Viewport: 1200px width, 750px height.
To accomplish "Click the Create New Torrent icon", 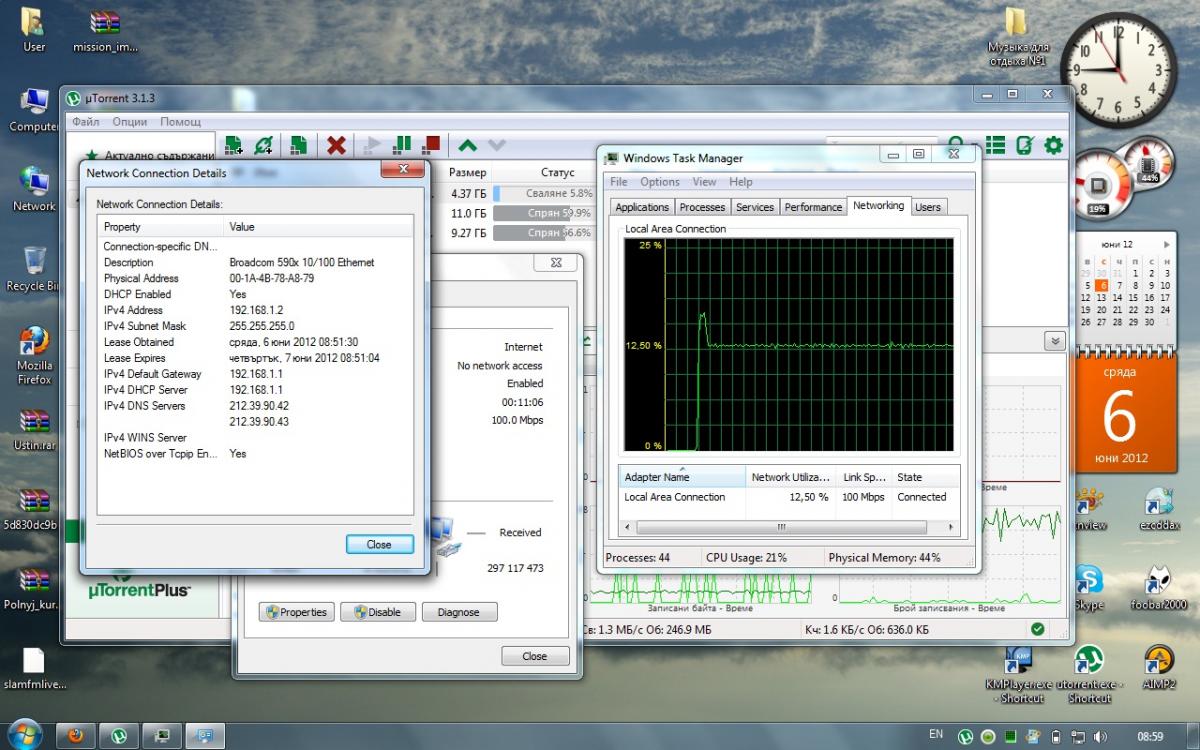I will 298,146.
